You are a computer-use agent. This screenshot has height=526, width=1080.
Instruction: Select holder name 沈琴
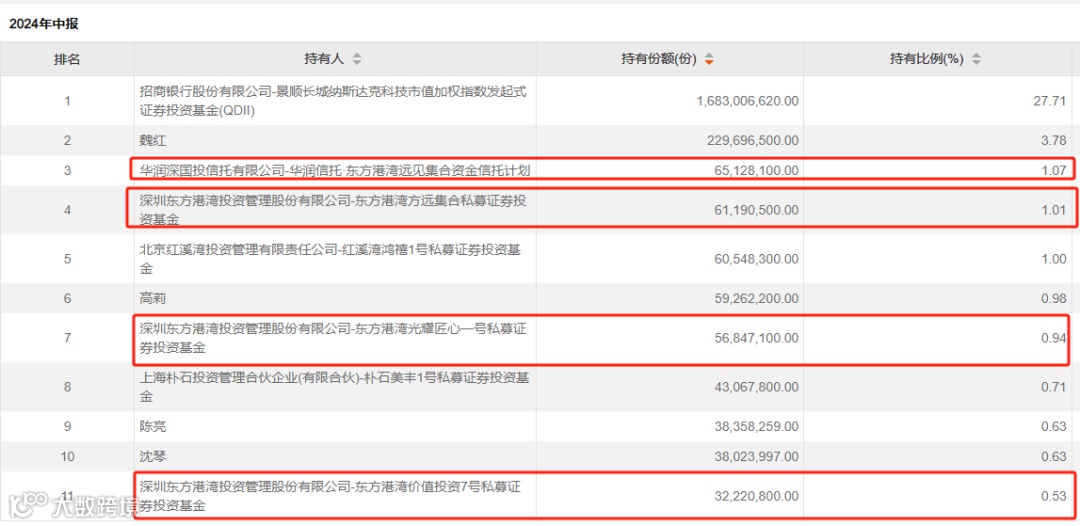[x=152, y=456]
